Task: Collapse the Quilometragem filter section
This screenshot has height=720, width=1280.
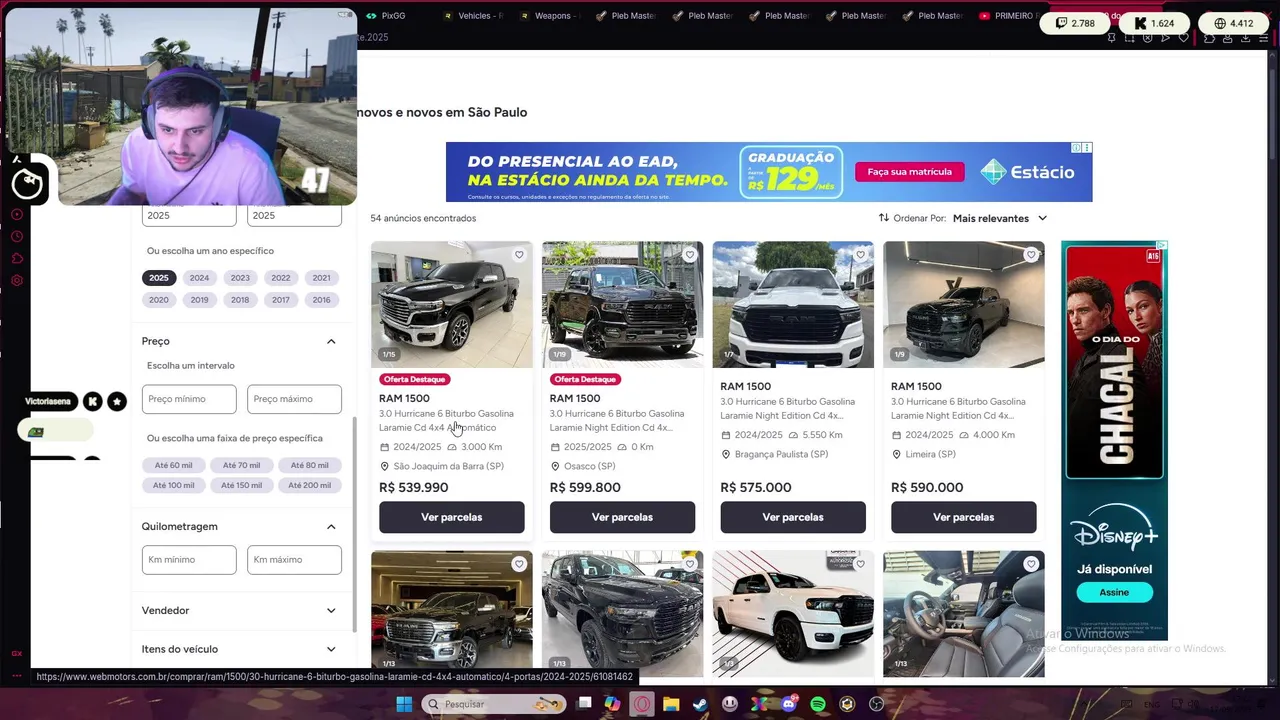Action: [331, 526]
